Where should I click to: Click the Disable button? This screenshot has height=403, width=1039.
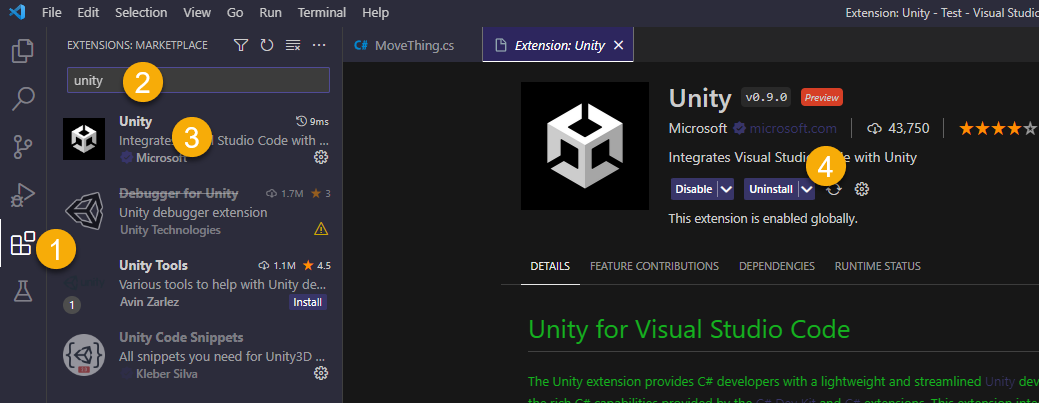[x=694, y=189]
